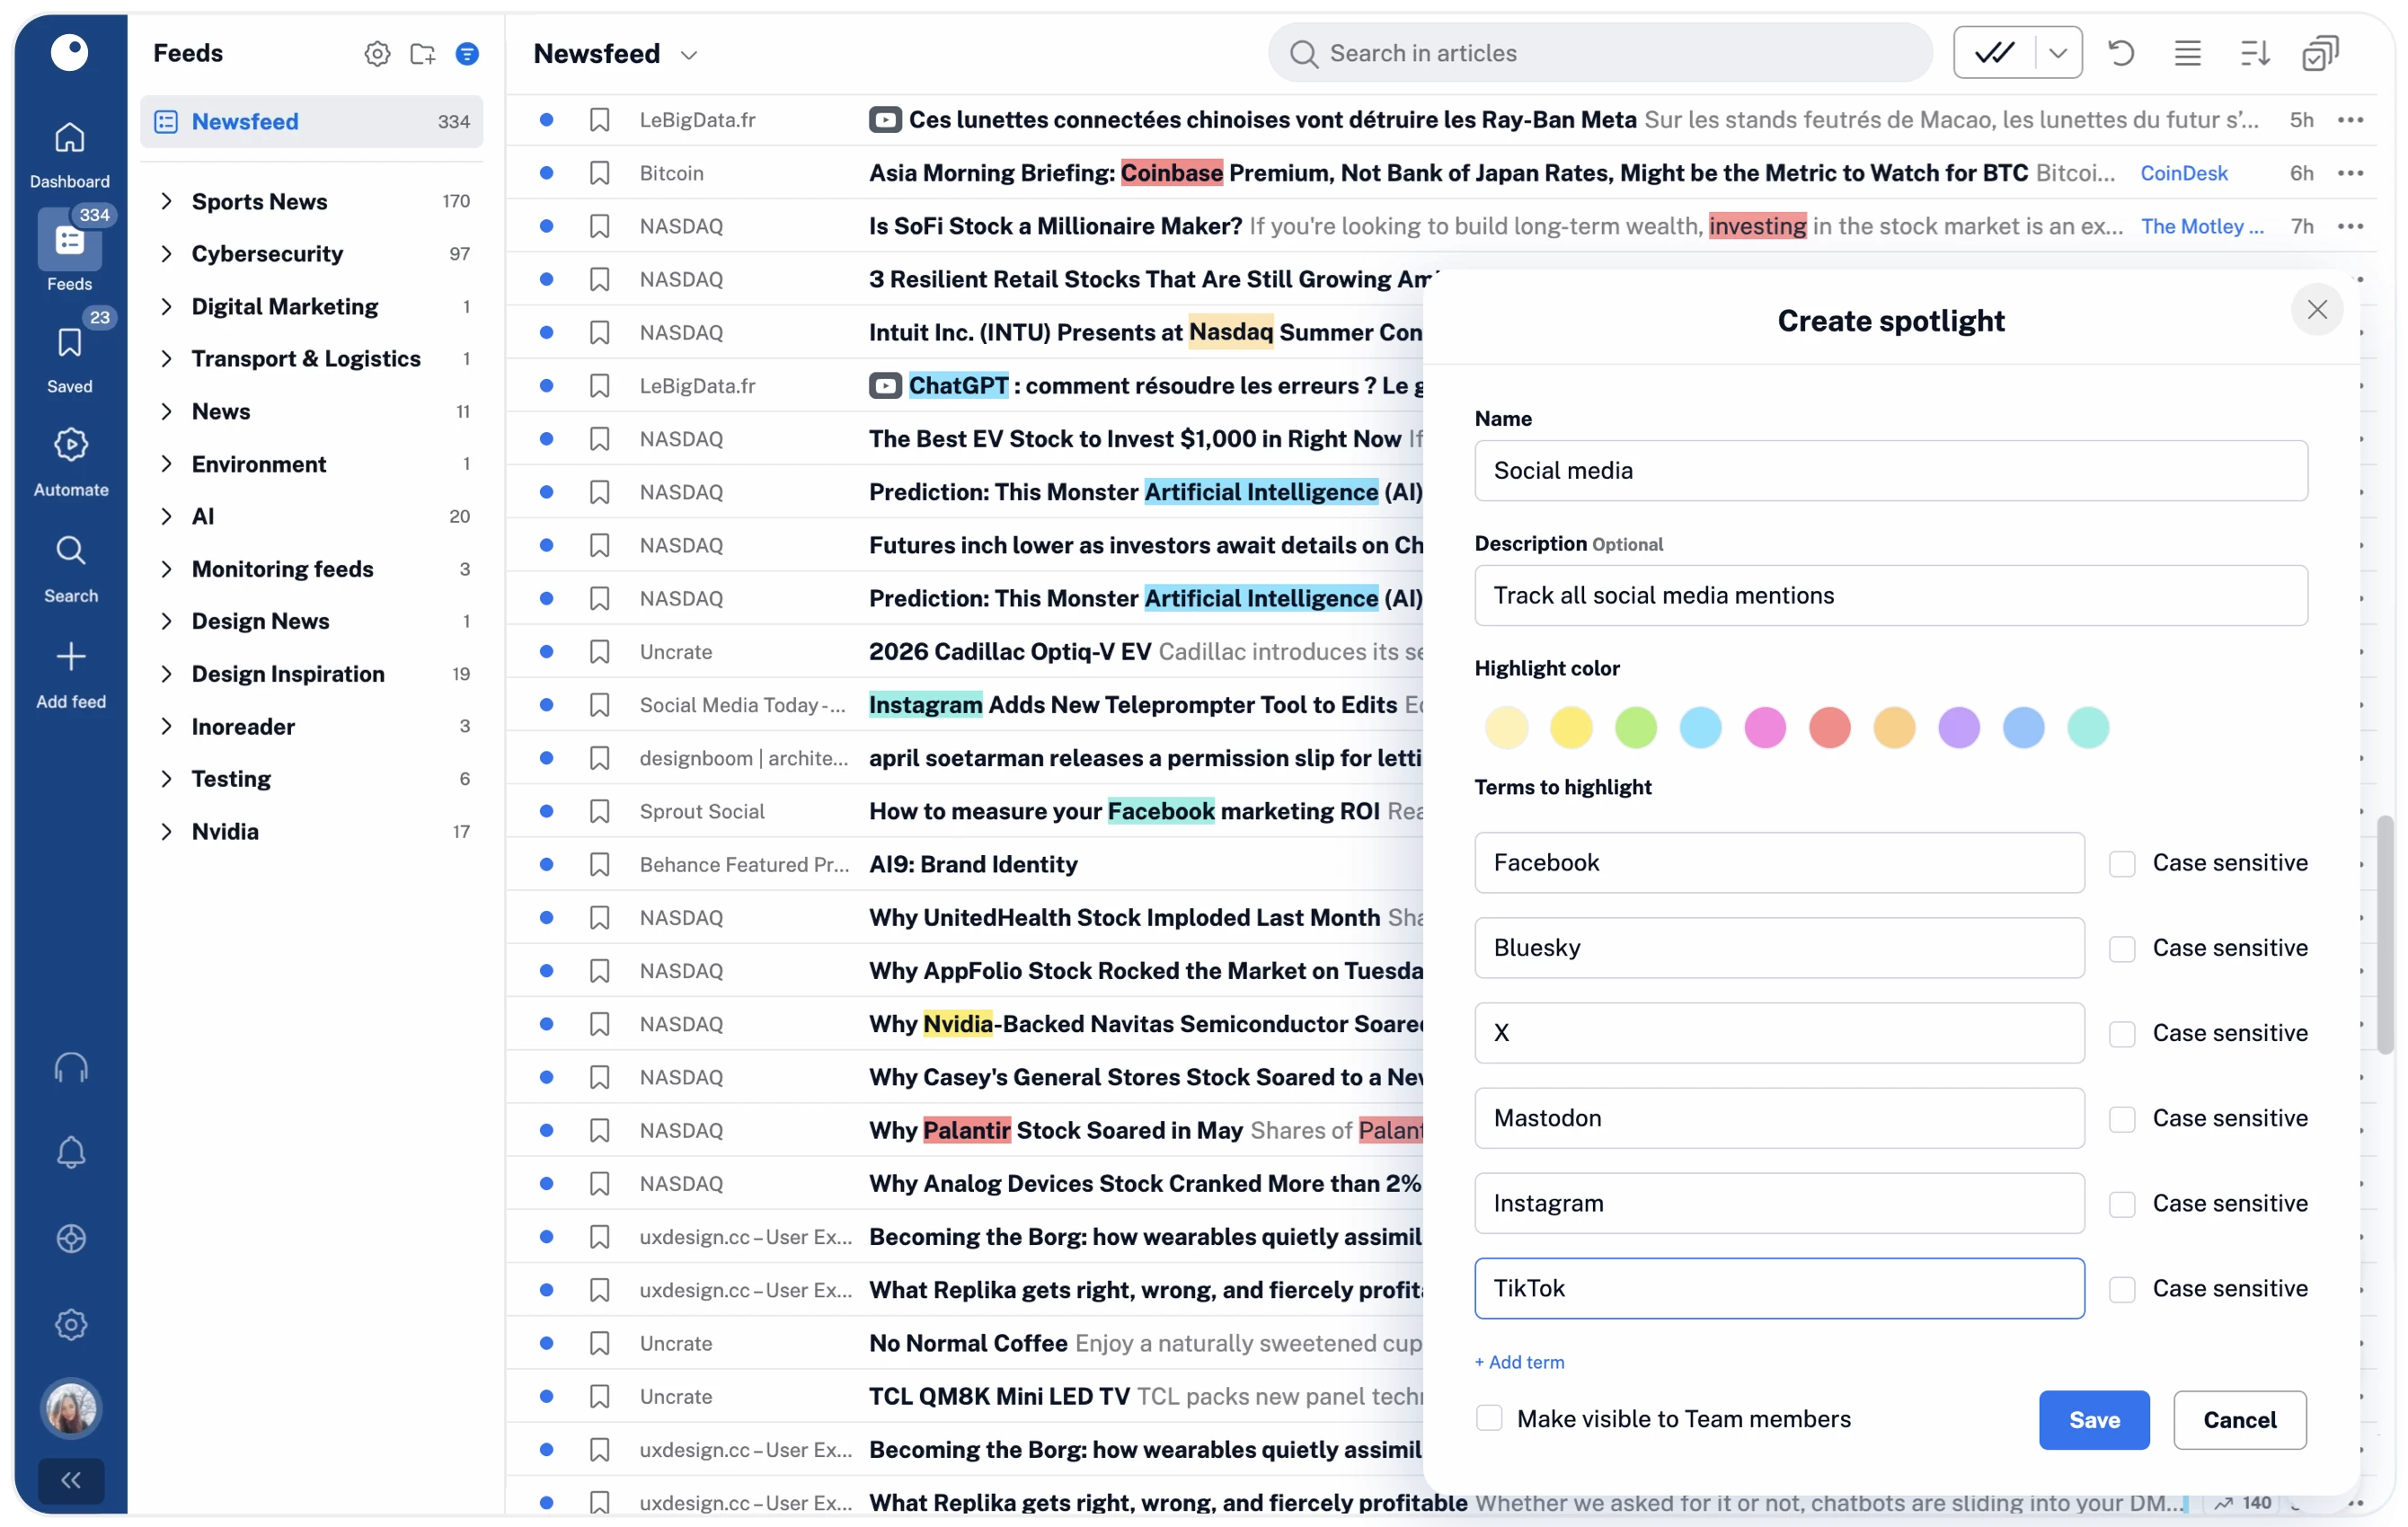Expand the Environment folder
This screenshot has height=1527, width=2408.
[166, 464]
